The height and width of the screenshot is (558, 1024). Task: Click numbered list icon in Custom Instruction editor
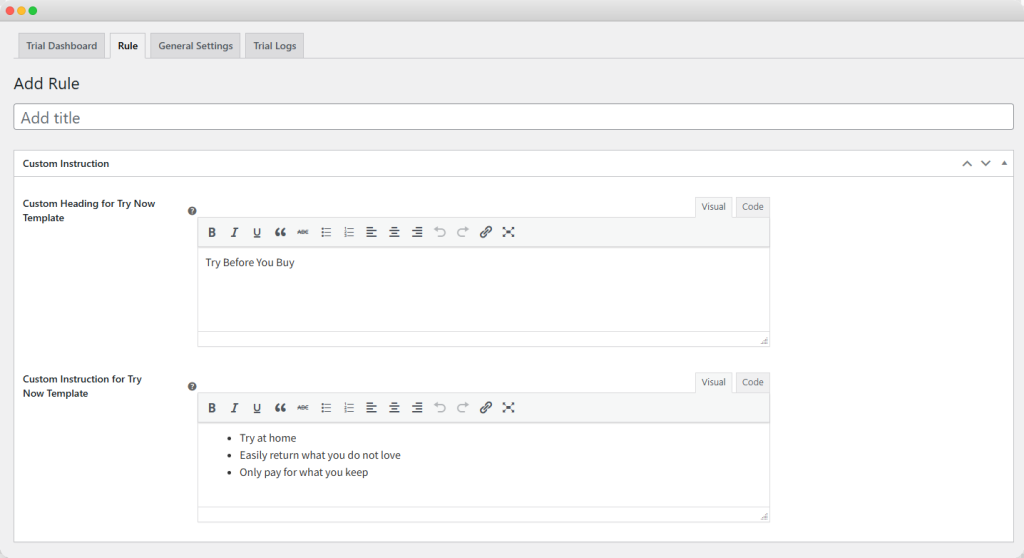click(349, 408)
